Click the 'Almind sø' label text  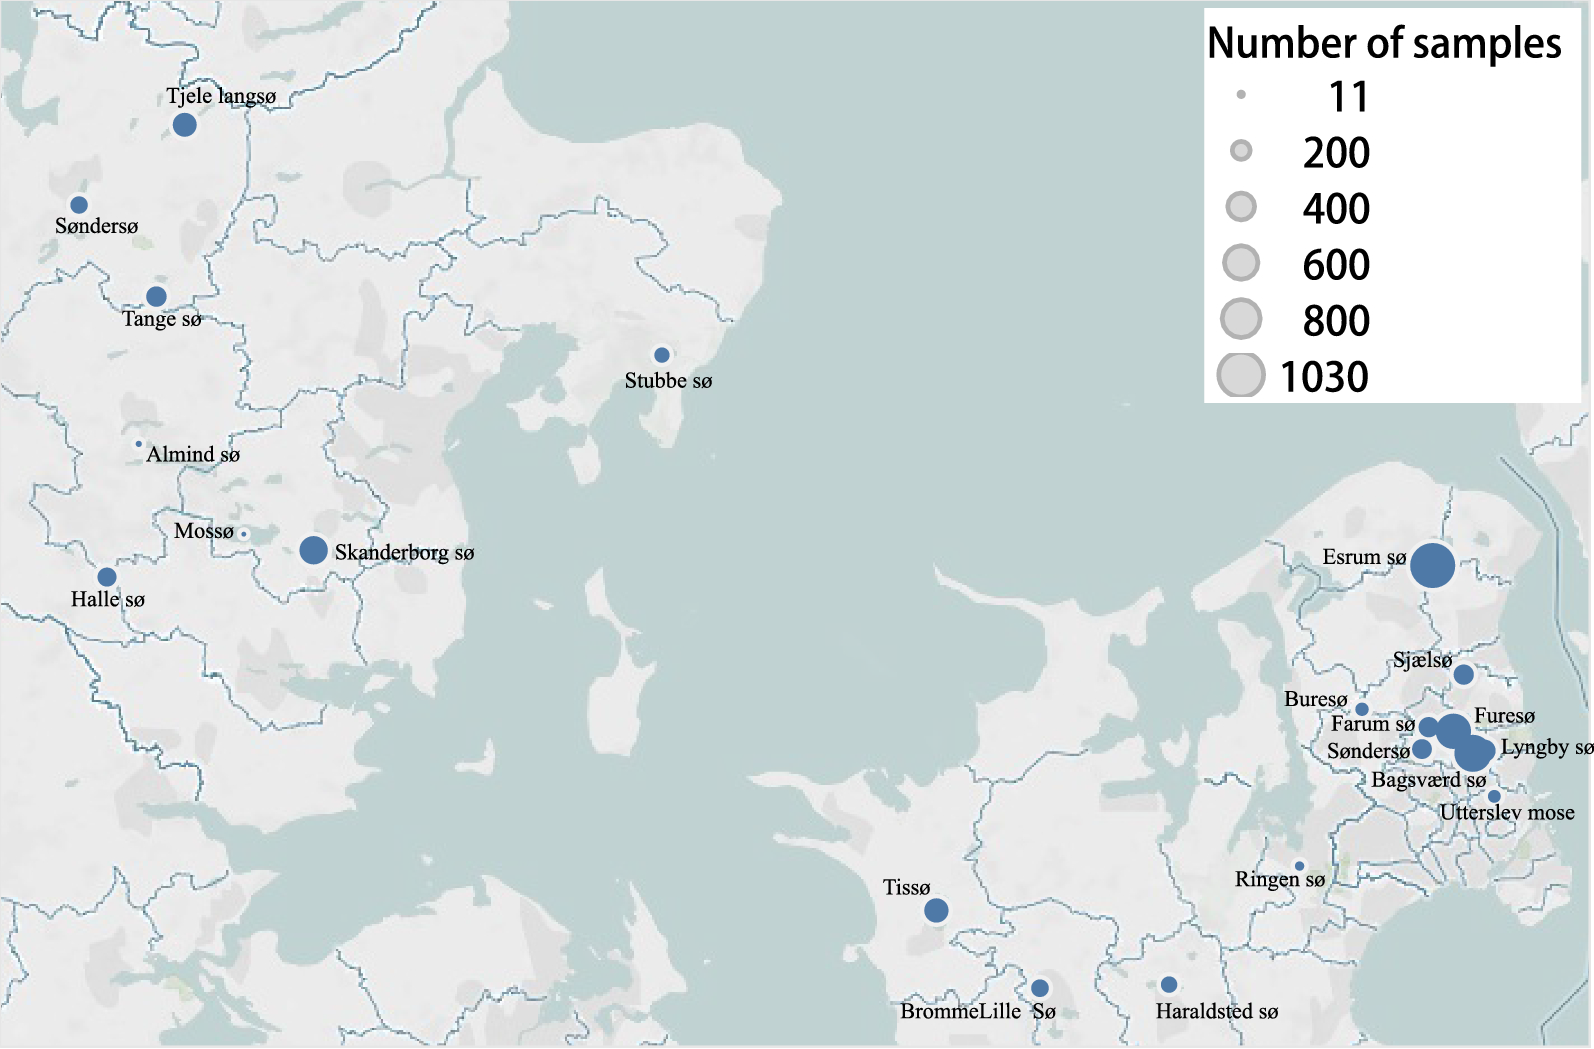[x=193, y=454]
